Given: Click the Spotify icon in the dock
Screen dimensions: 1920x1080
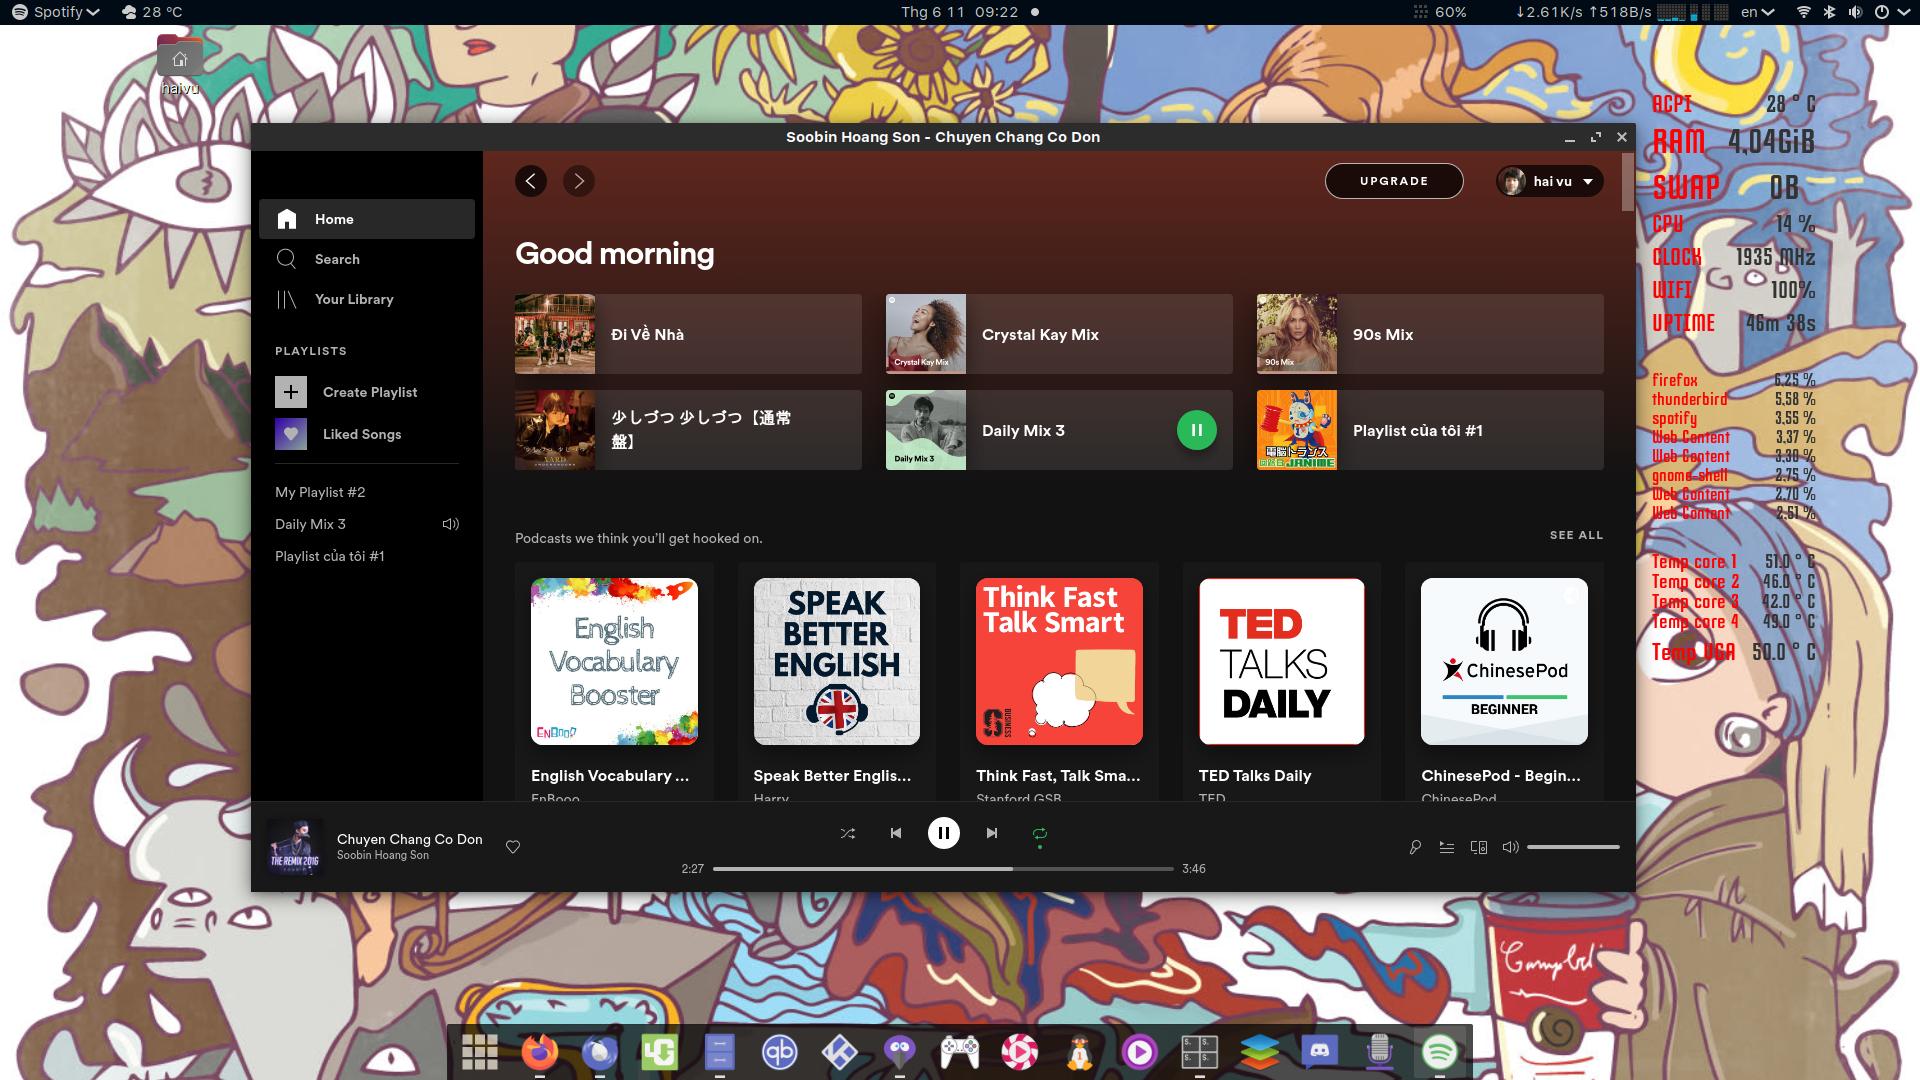Looking at the screenshot, I should pyautogui.click(x=1440, y=1052).
